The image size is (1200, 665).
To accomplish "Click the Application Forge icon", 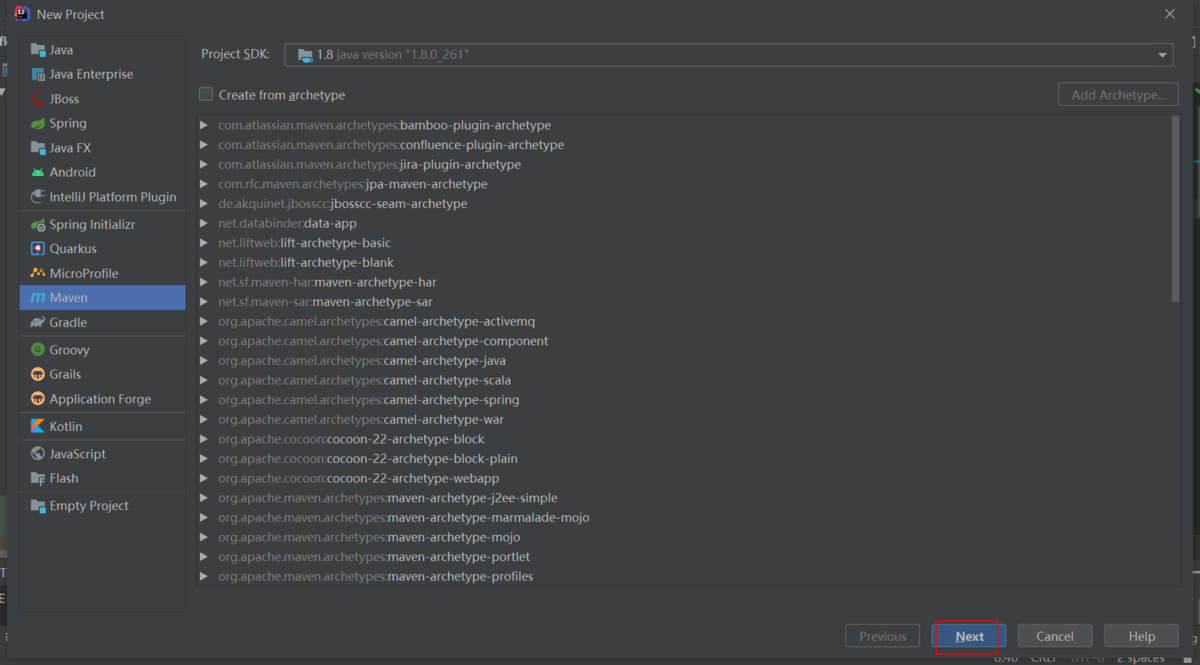I will [38, 399].
